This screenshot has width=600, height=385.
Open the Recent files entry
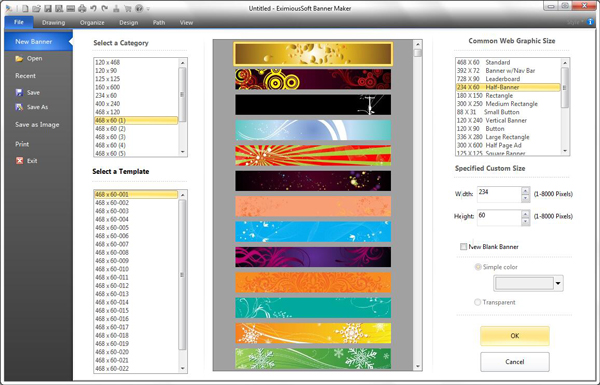point(25,76)
